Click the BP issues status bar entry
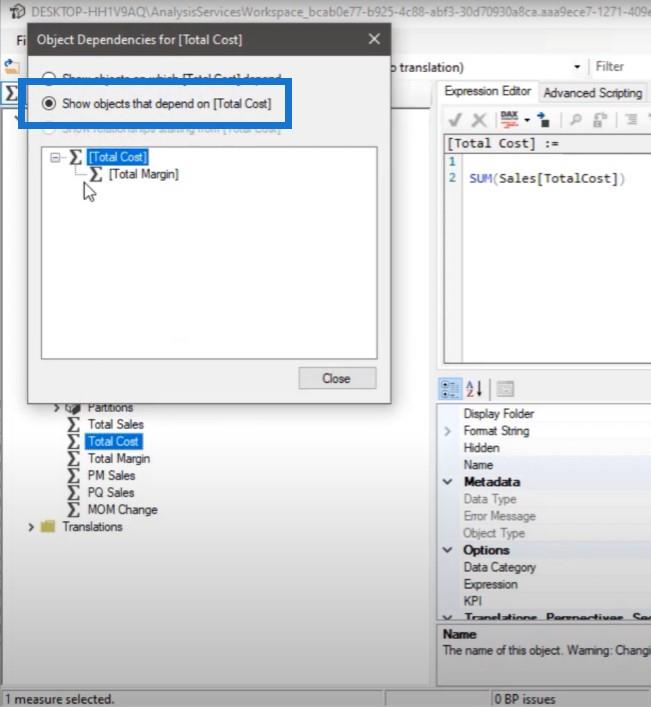Screen dimensions: 651x707 point(525,699)
